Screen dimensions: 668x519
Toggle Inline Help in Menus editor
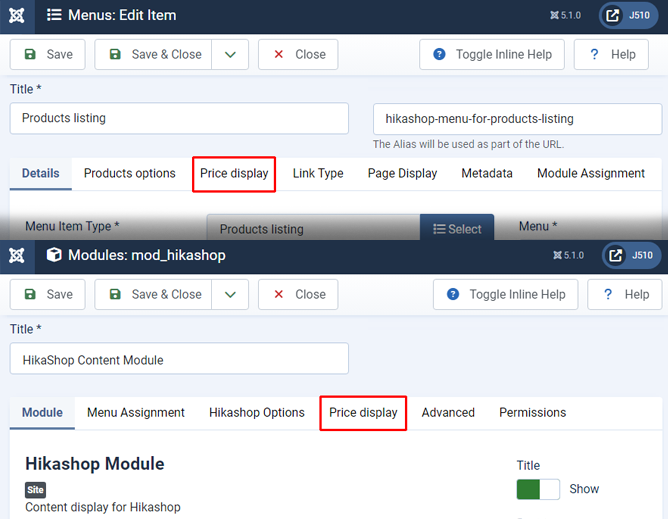492,55
